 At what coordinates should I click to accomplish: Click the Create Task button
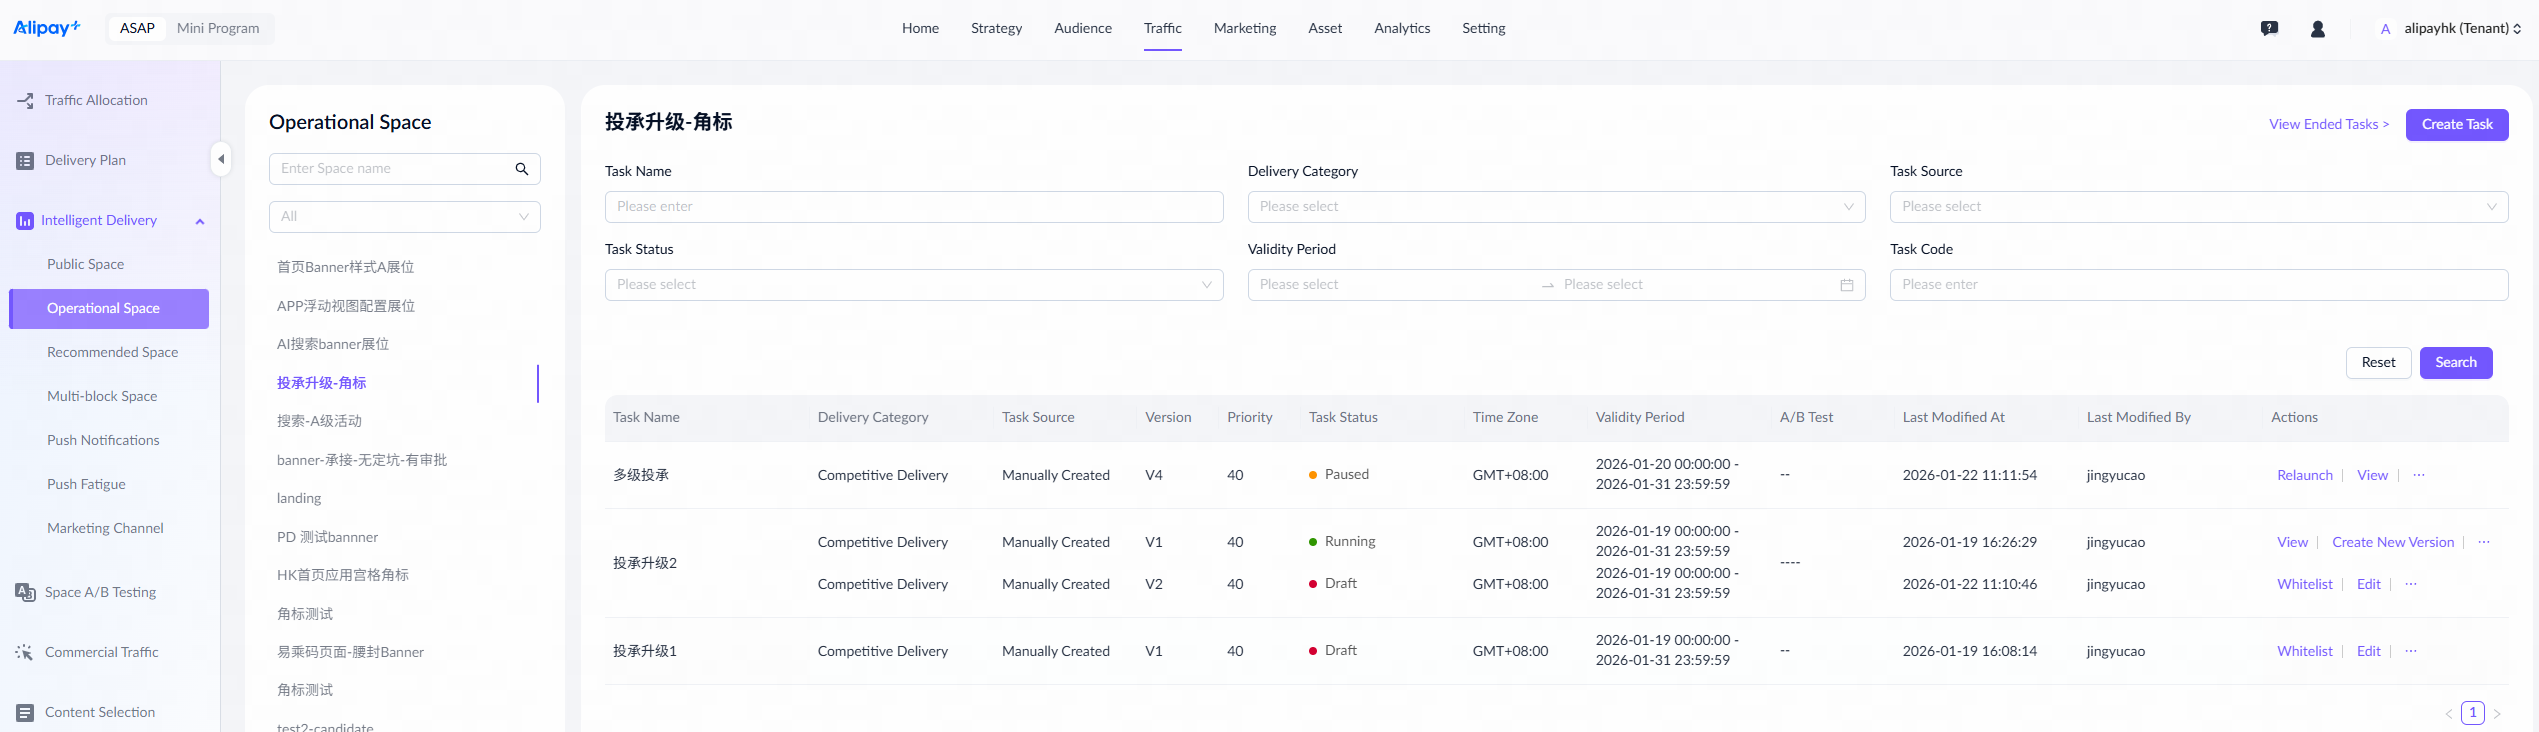(x=2456, y=125)
